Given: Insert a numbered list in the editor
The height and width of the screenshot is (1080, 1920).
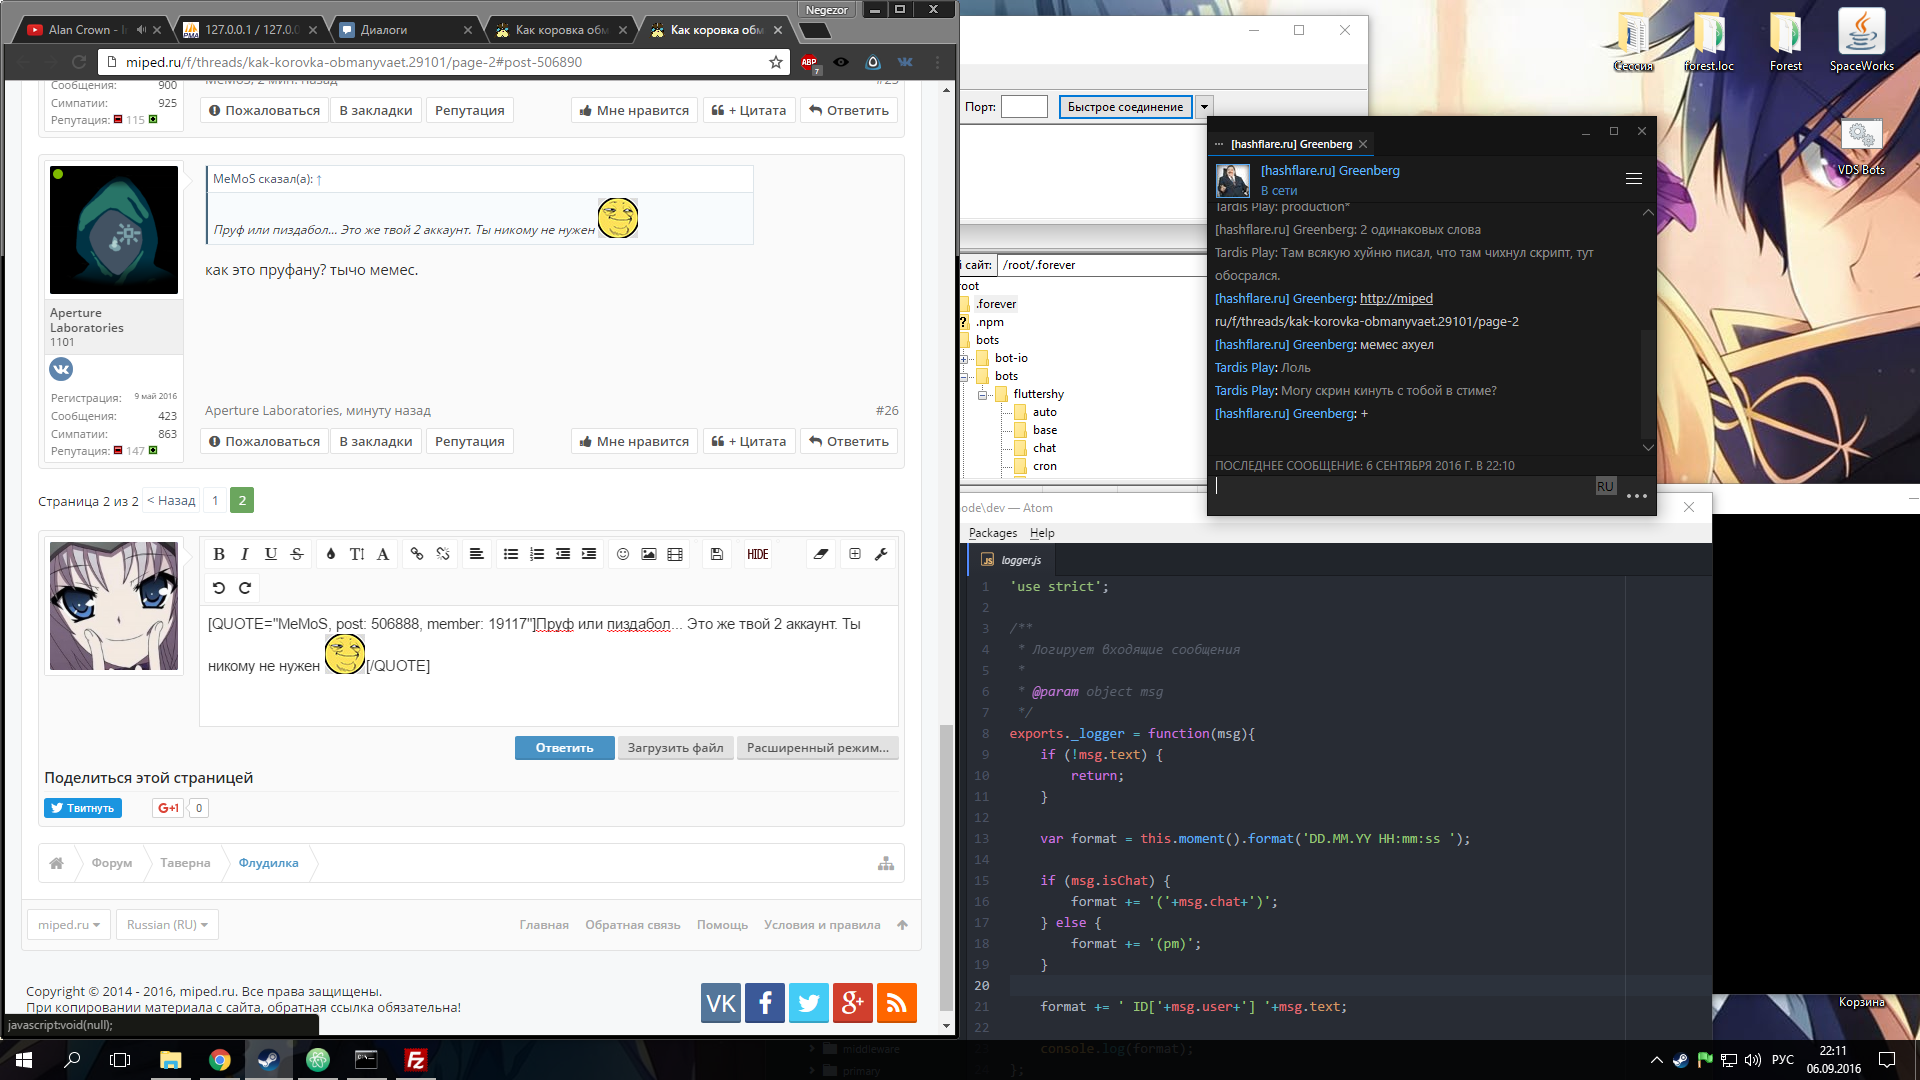Looking at the screenshot, I should [x=537, y=554].
